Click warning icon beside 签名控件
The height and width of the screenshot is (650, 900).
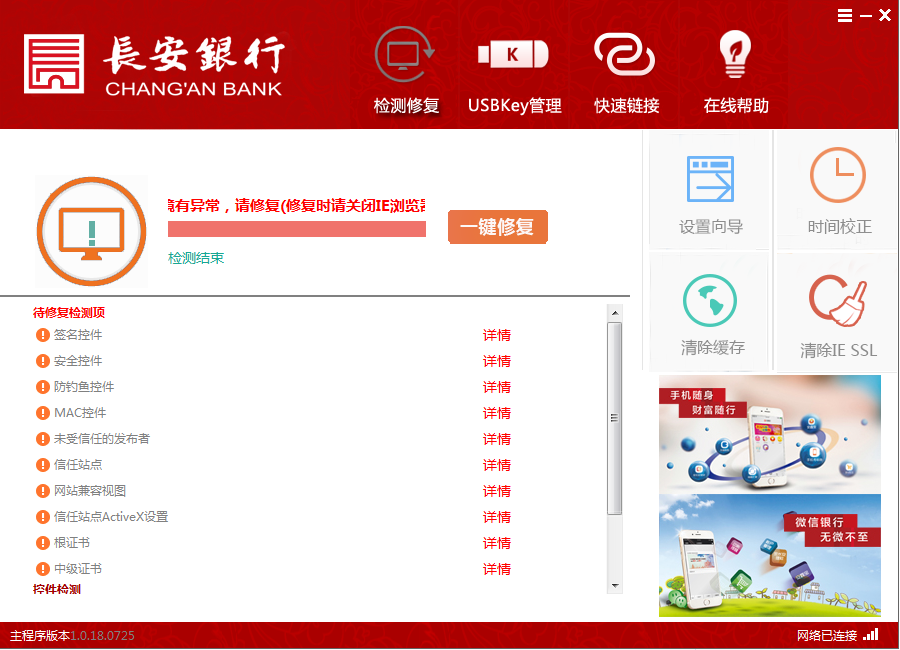(x=42, y=335)
